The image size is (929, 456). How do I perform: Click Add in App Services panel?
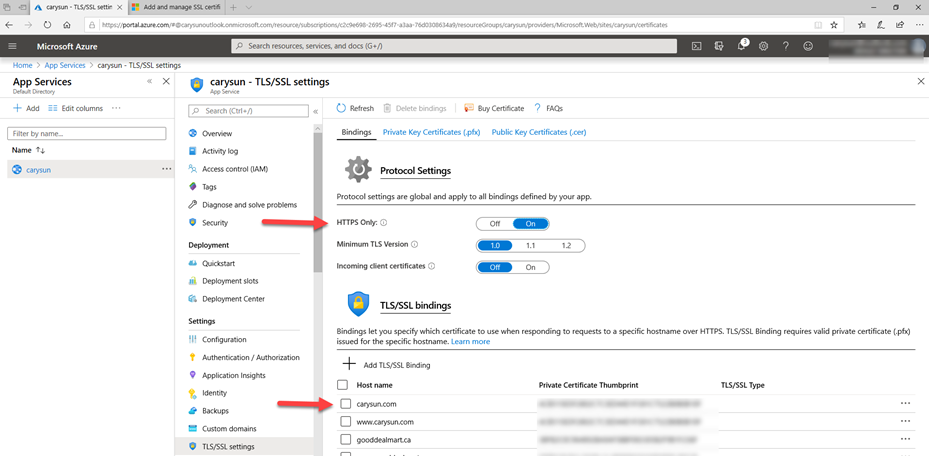(26, 108)
